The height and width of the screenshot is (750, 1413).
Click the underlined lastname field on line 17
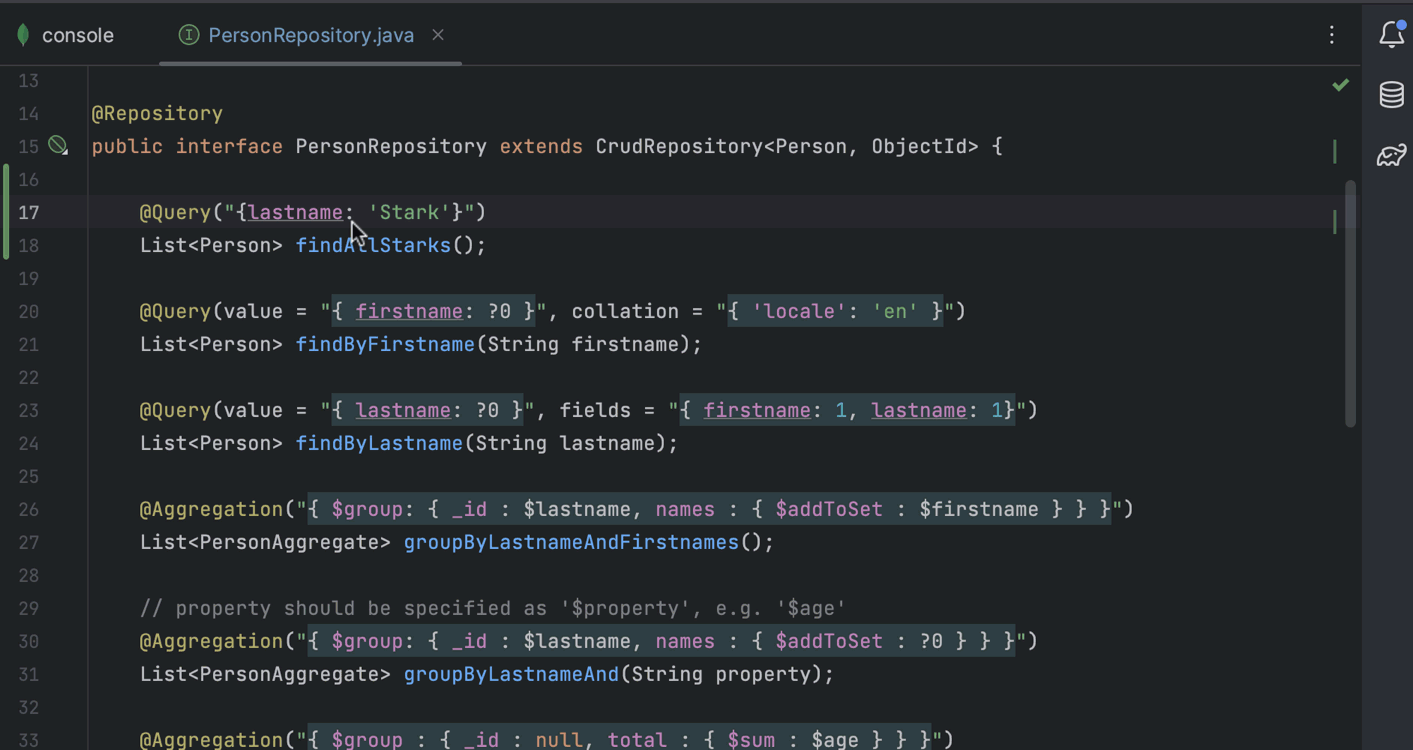(295, 212)
